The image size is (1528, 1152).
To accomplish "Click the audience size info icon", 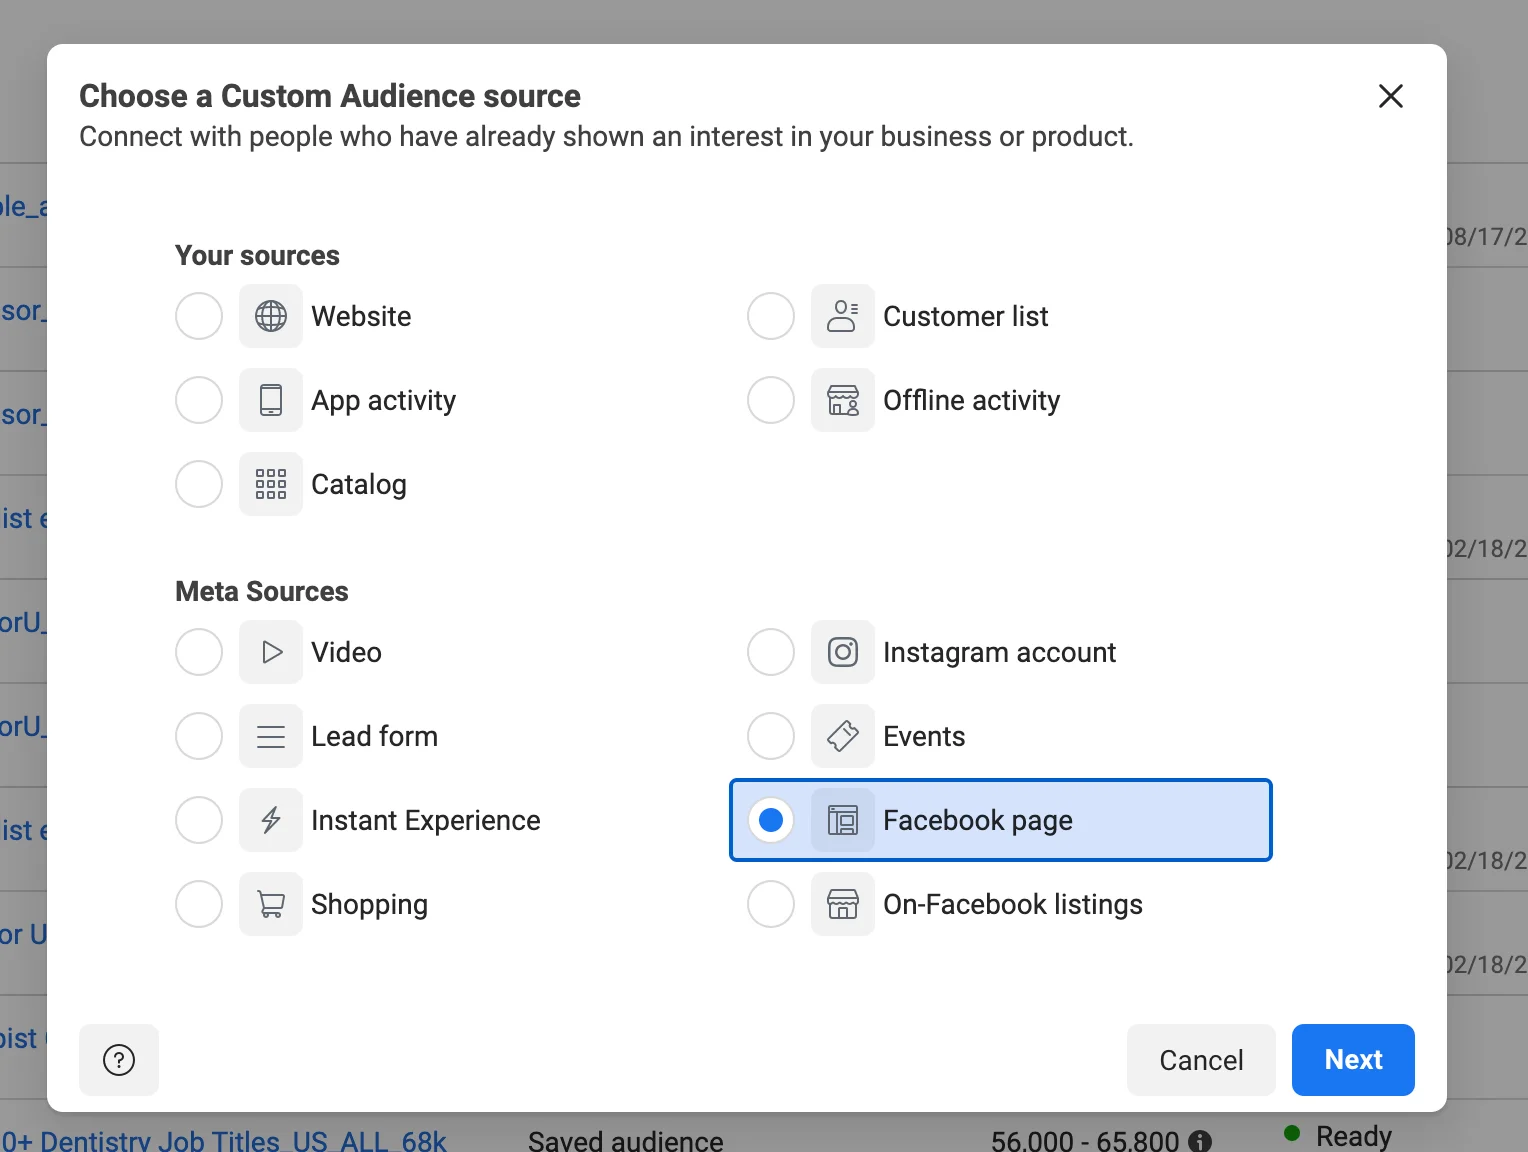I will pos(1200,1141).
